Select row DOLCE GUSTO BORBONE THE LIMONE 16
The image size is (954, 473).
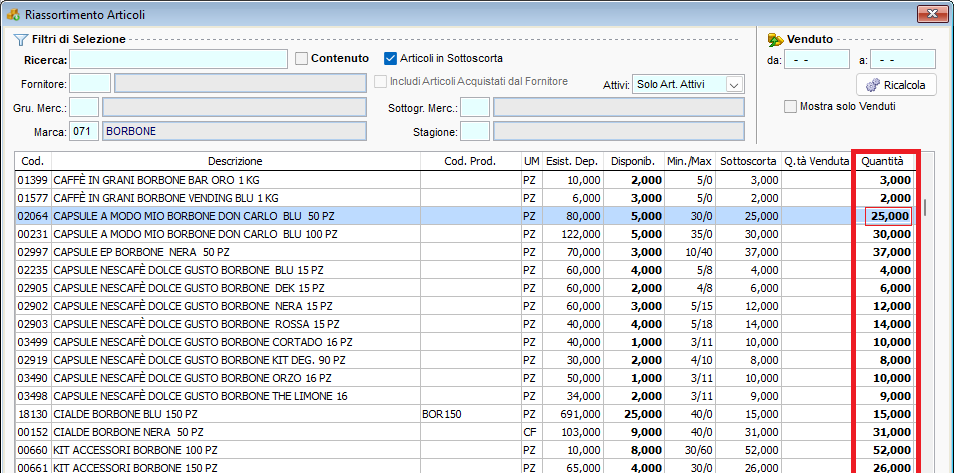tap(465, 396)
